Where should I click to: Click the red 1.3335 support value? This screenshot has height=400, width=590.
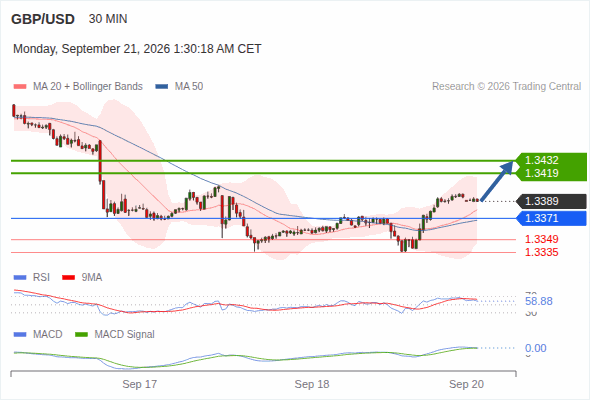(541, 252)
